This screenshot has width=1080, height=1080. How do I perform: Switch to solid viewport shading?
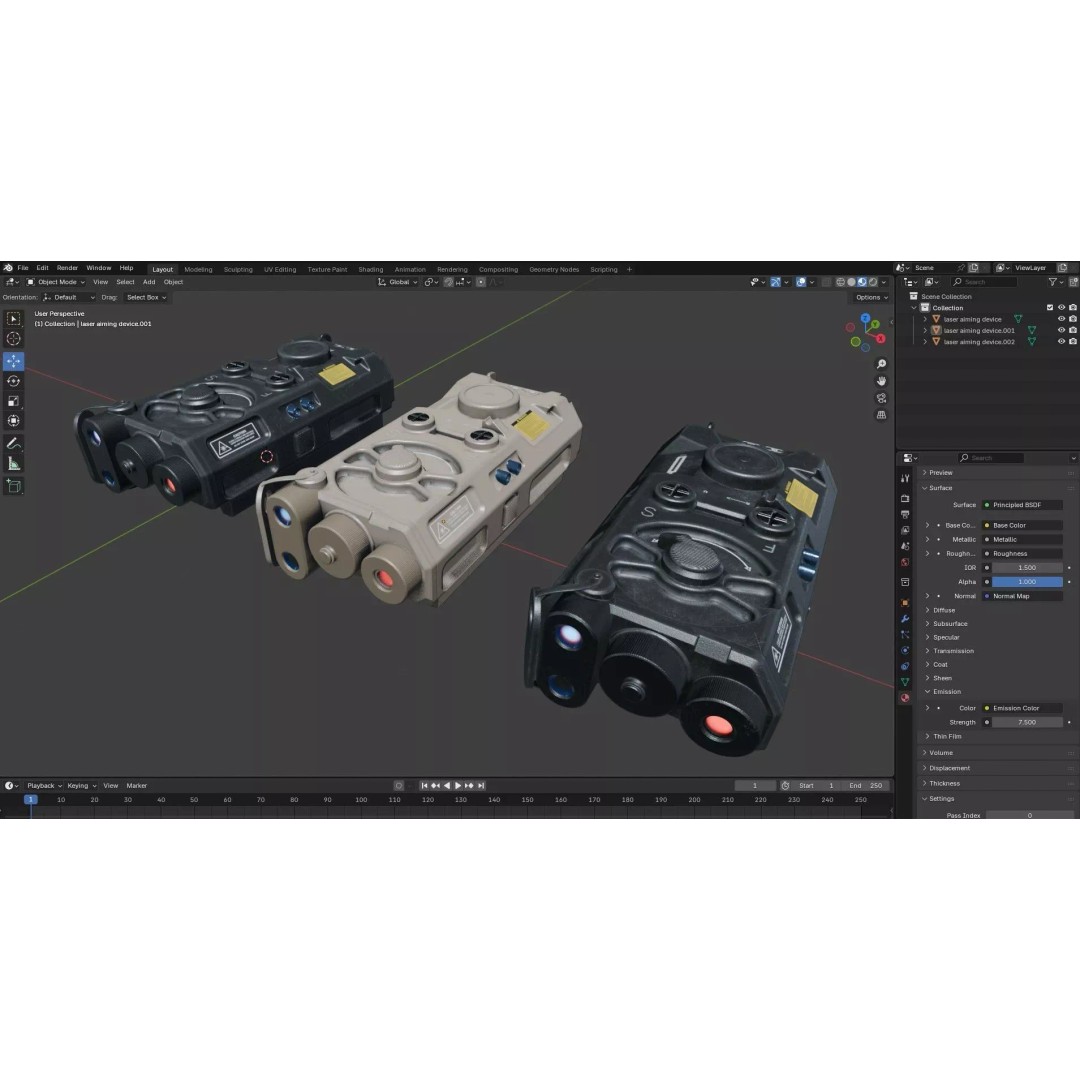[x=851, y=282]
